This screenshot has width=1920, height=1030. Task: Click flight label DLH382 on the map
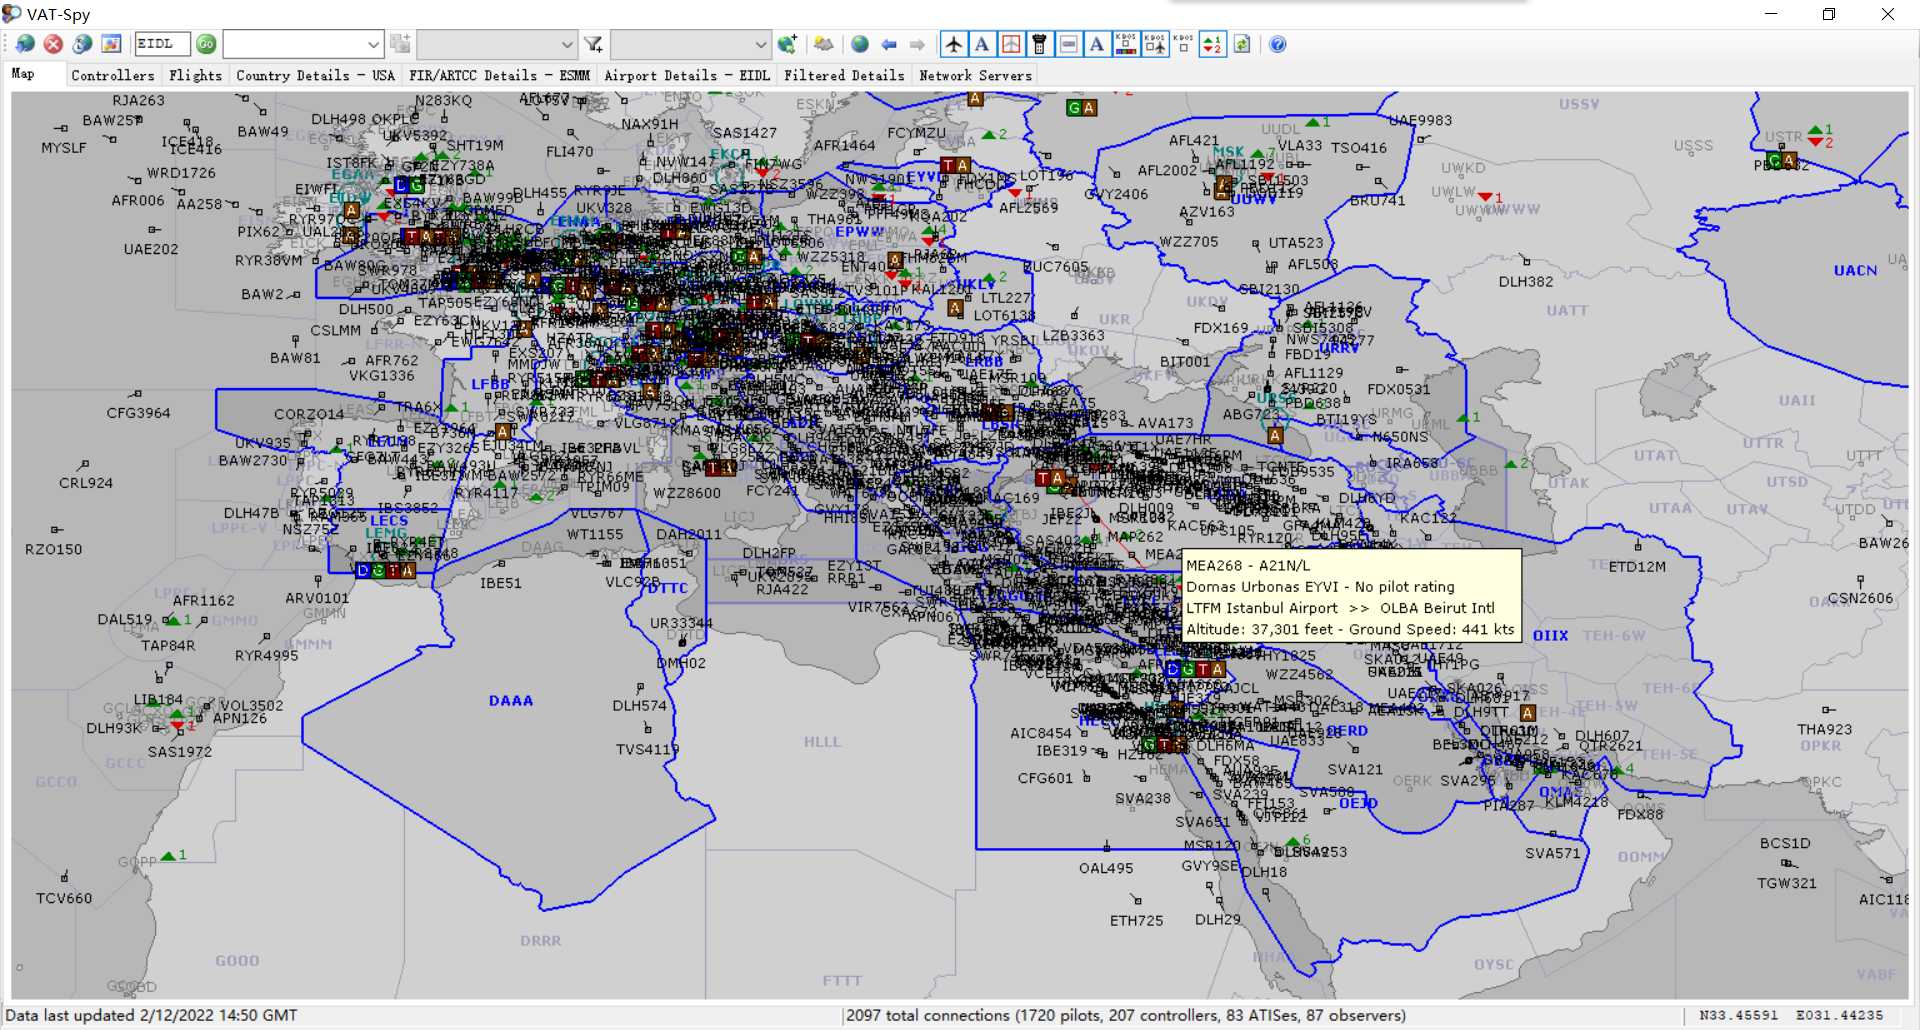coord(1526,282)
